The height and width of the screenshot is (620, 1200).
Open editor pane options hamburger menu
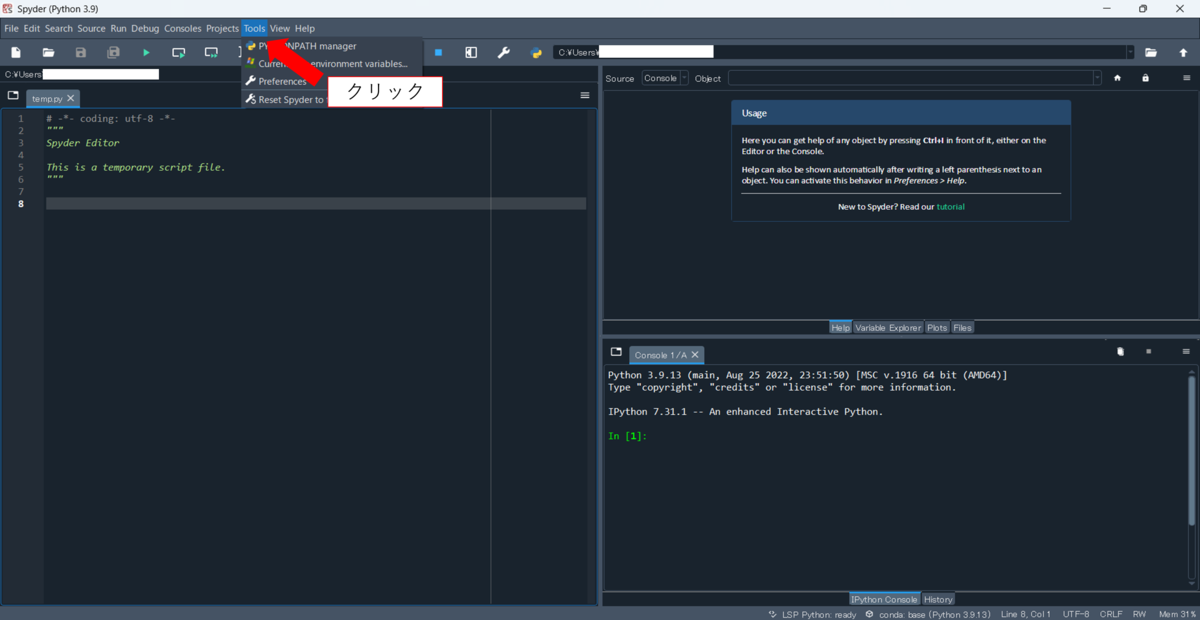585,96
